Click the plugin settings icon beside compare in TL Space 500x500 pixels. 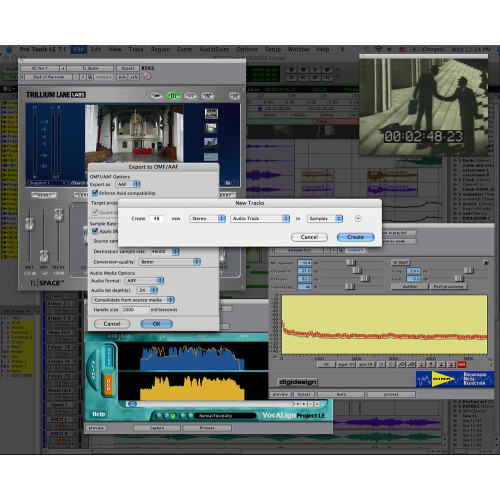(90, 77)
